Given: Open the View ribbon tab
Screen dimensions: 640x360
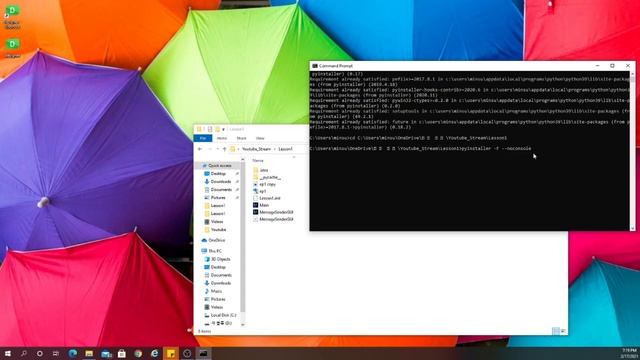Looking at the screenshot, I should click(260, 138).
